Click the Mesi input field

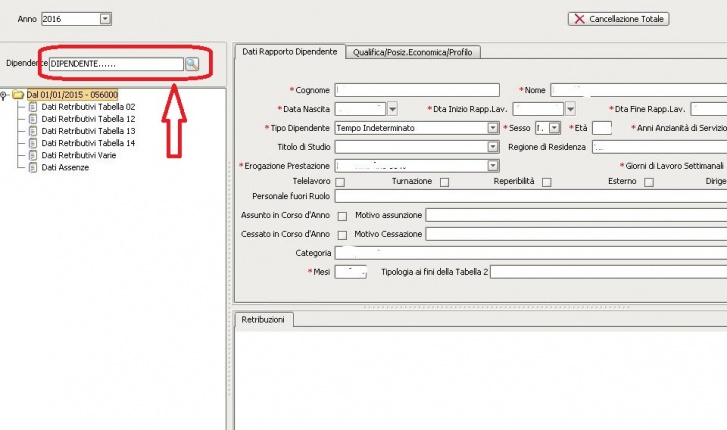click(351, 272)
